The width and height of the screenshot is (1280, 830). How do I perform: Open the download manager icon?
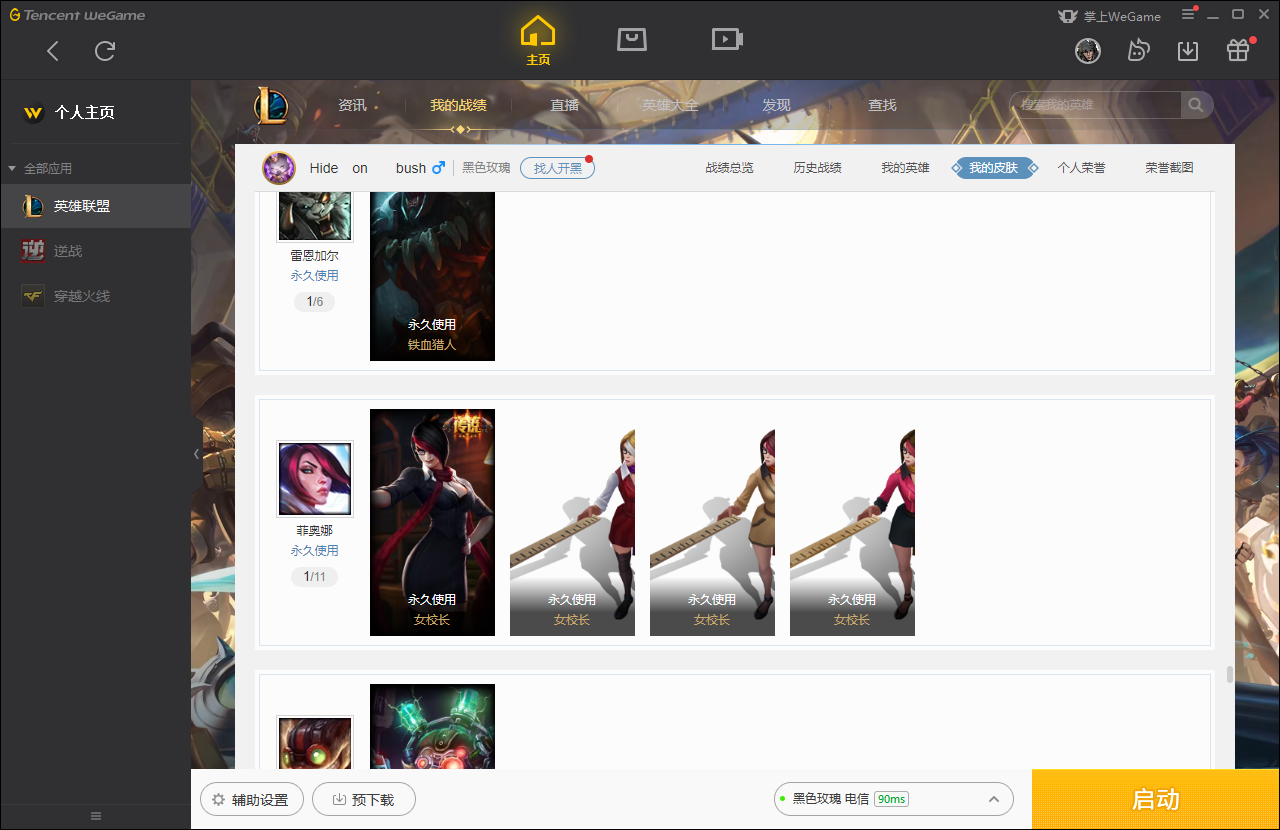pos(1188,50)
